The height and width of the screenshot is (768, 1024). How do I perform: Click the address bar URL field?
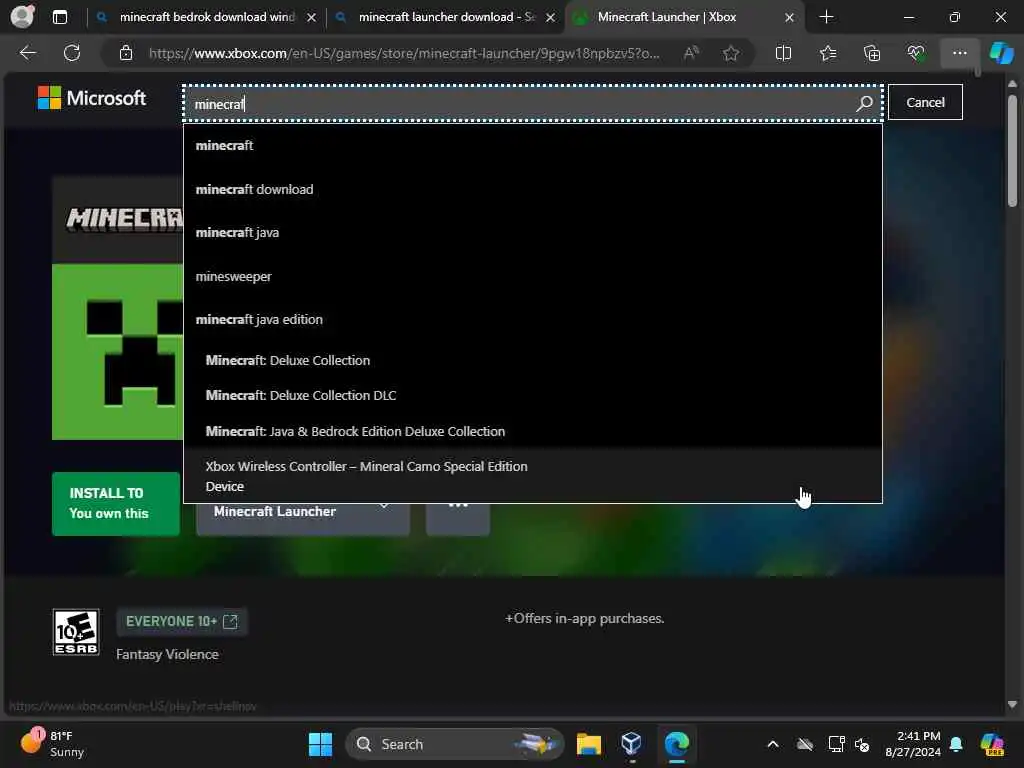coord(404,54)
